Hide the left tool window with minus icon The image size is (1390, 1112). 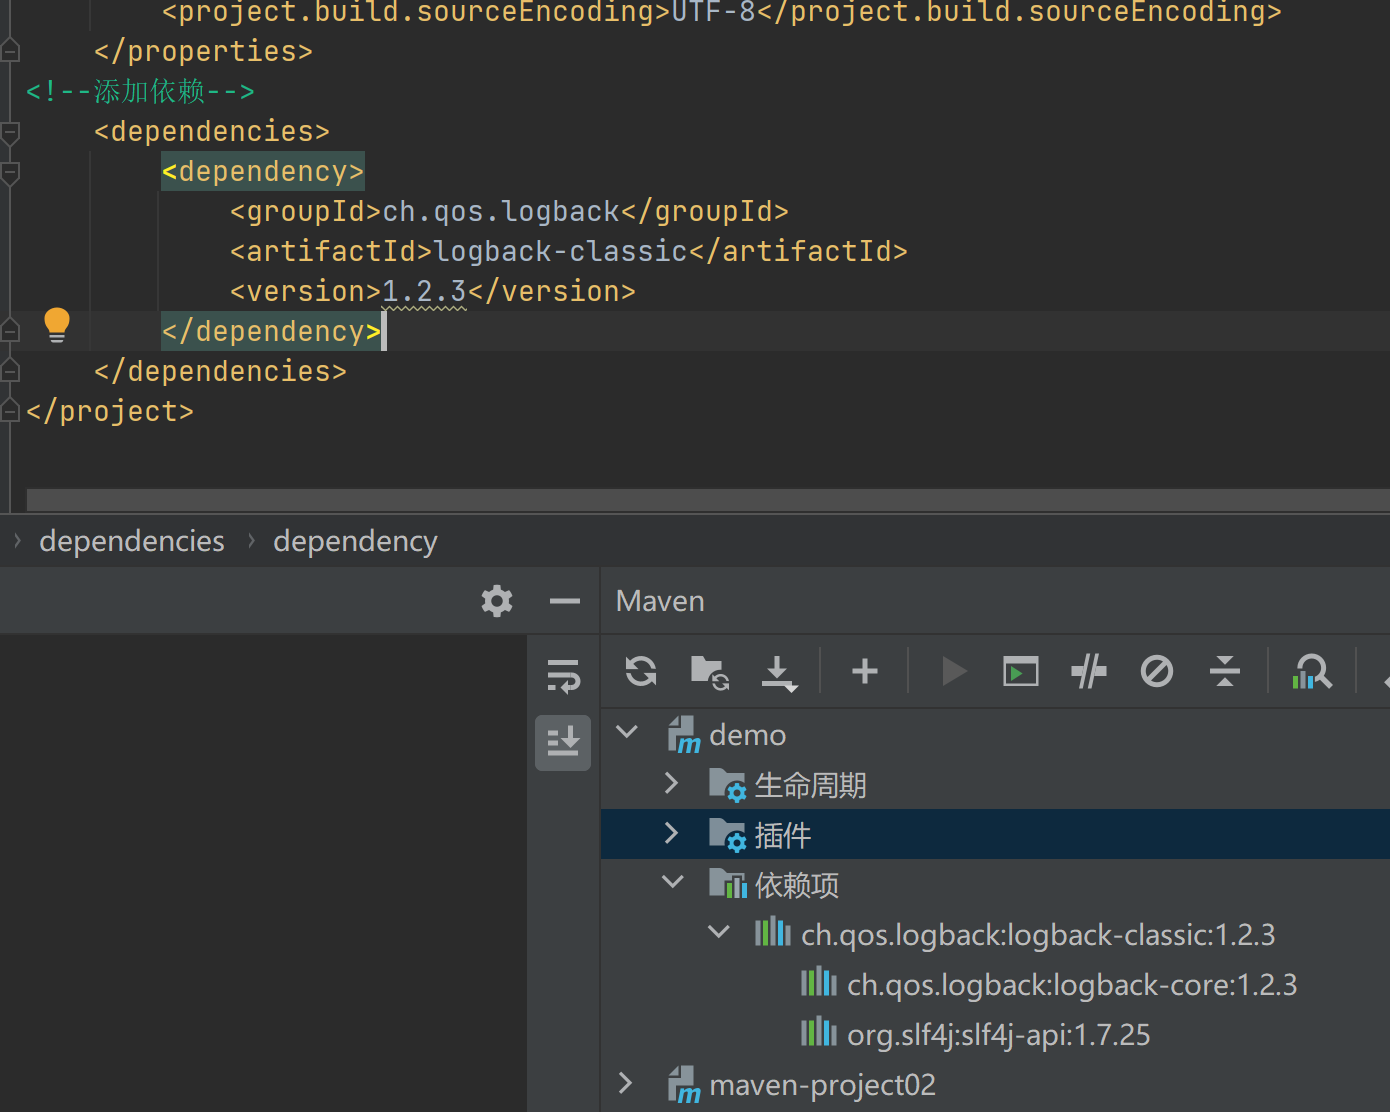point(565,601)
